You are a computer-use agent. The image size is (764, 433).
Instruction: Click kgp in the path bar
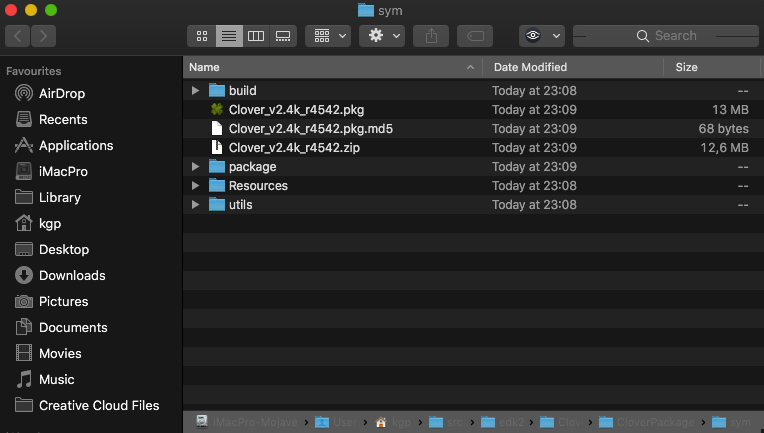[393, 422]
